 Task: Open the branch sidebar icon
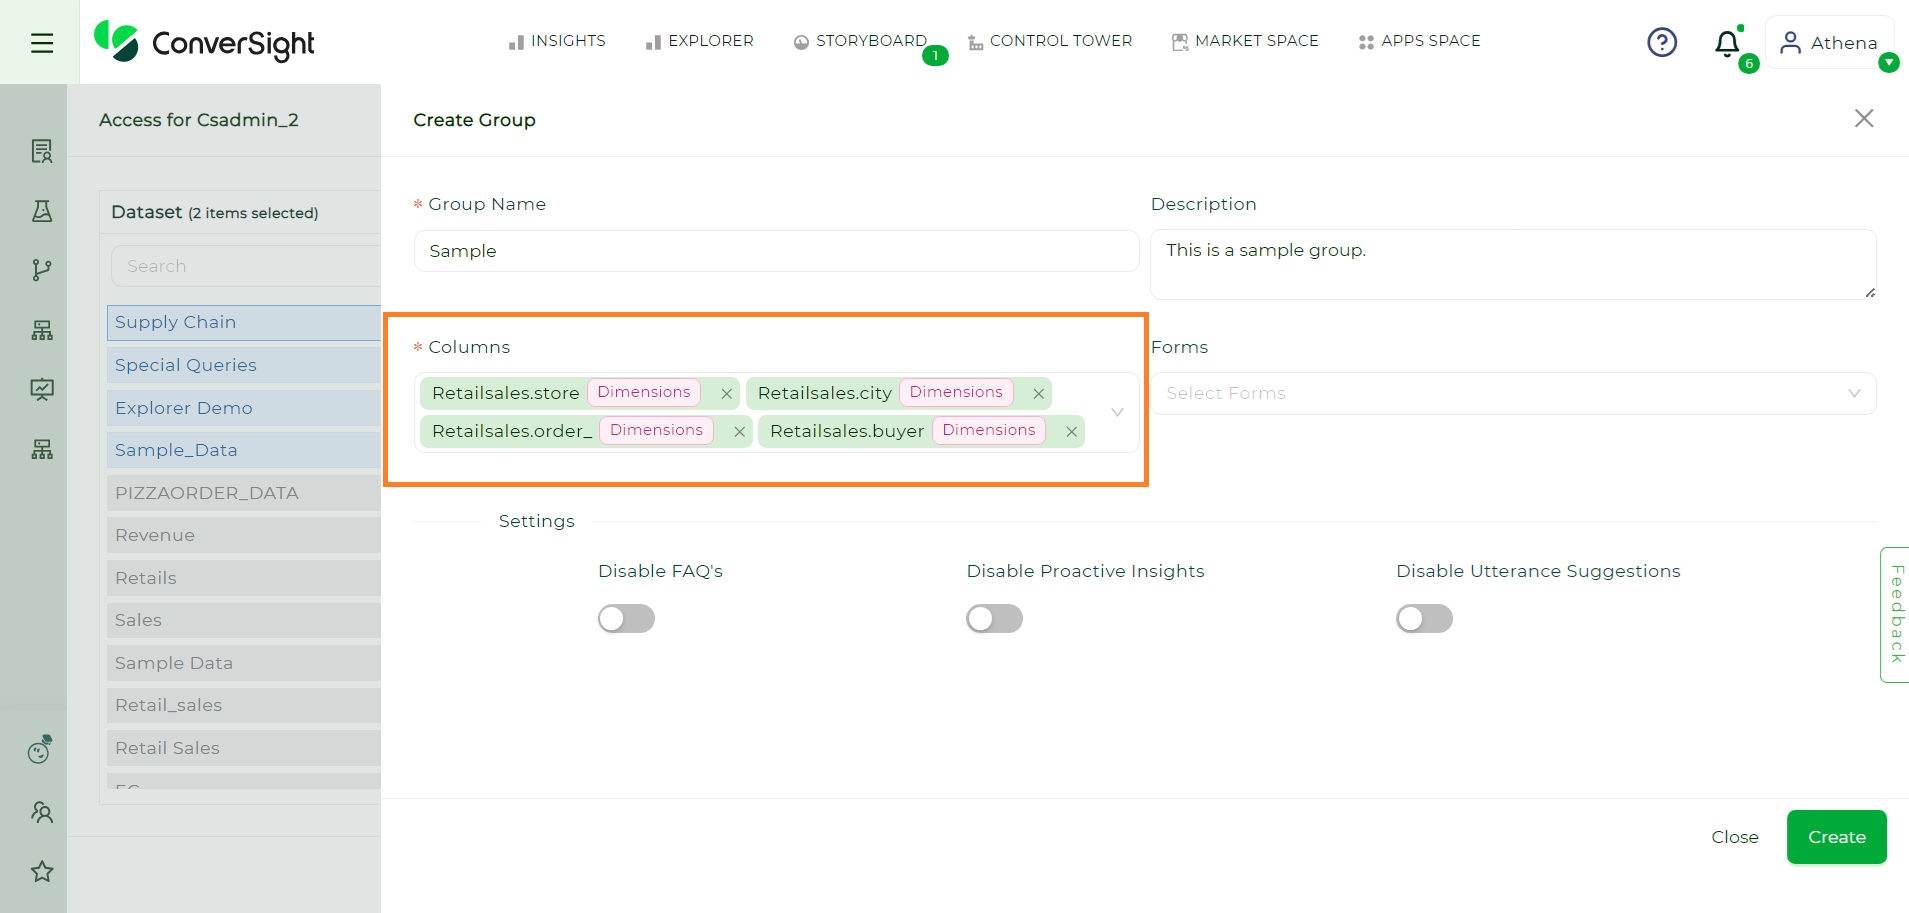[41, 270]
